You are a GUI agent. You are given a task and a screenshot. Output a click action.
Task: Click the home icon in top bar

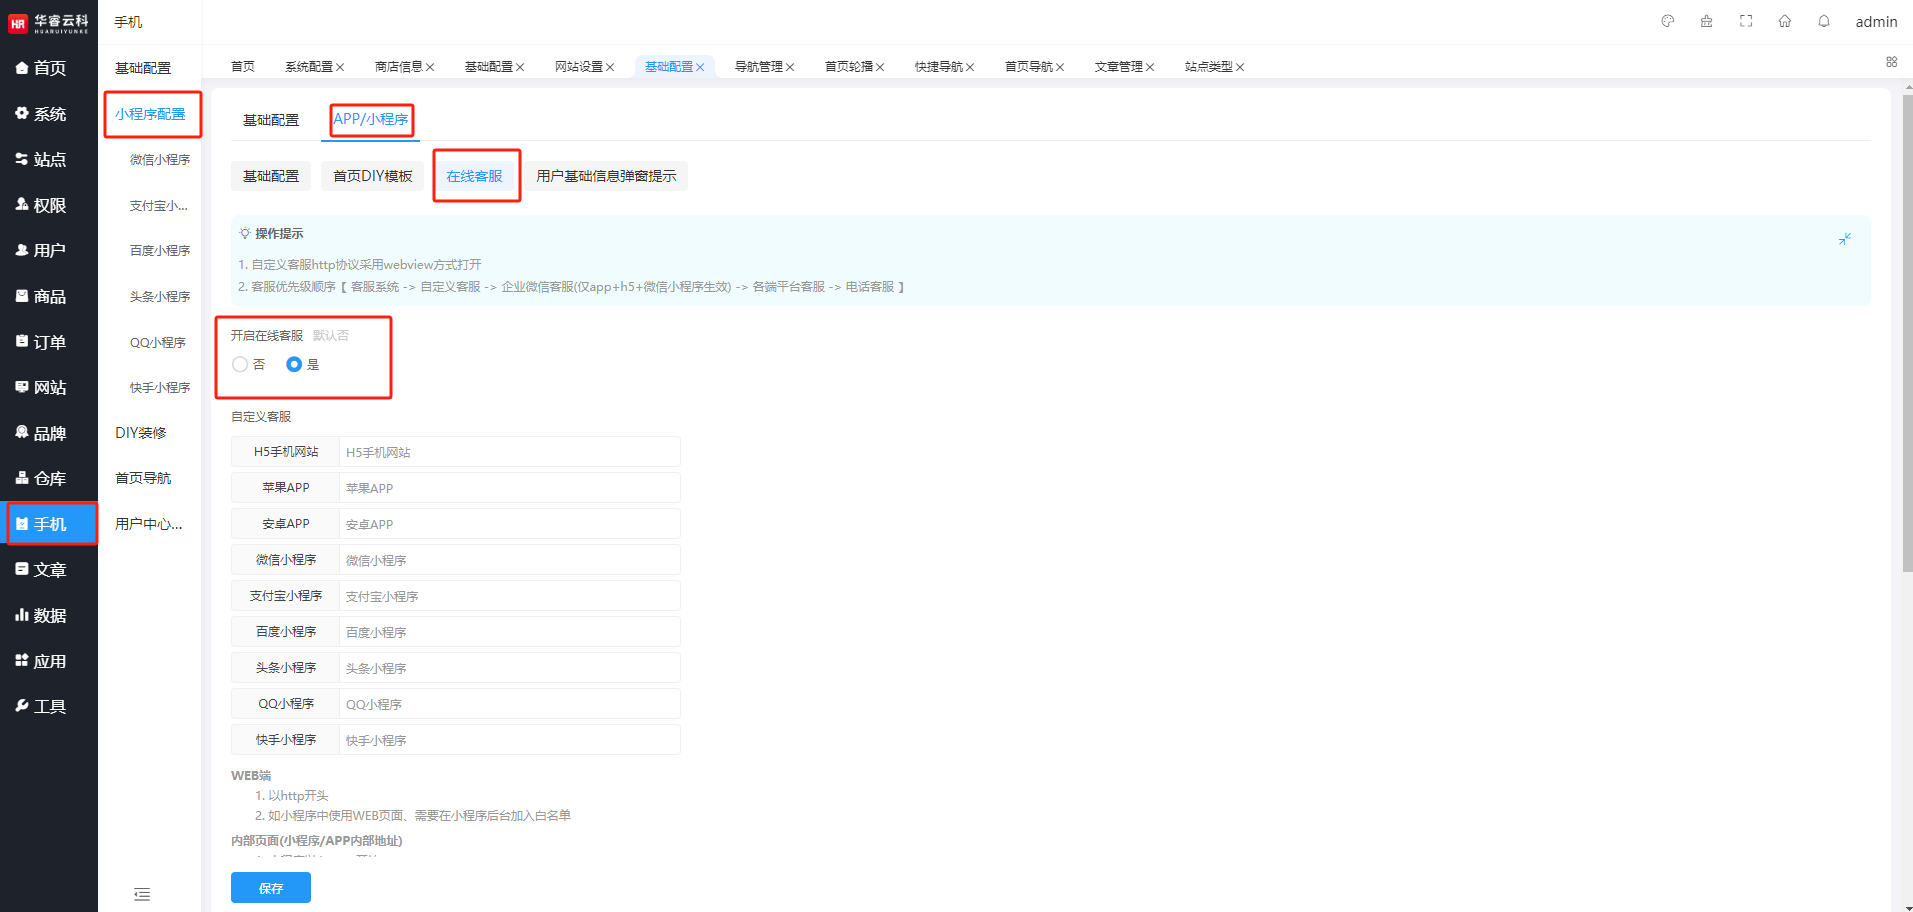click(1785, 21)
